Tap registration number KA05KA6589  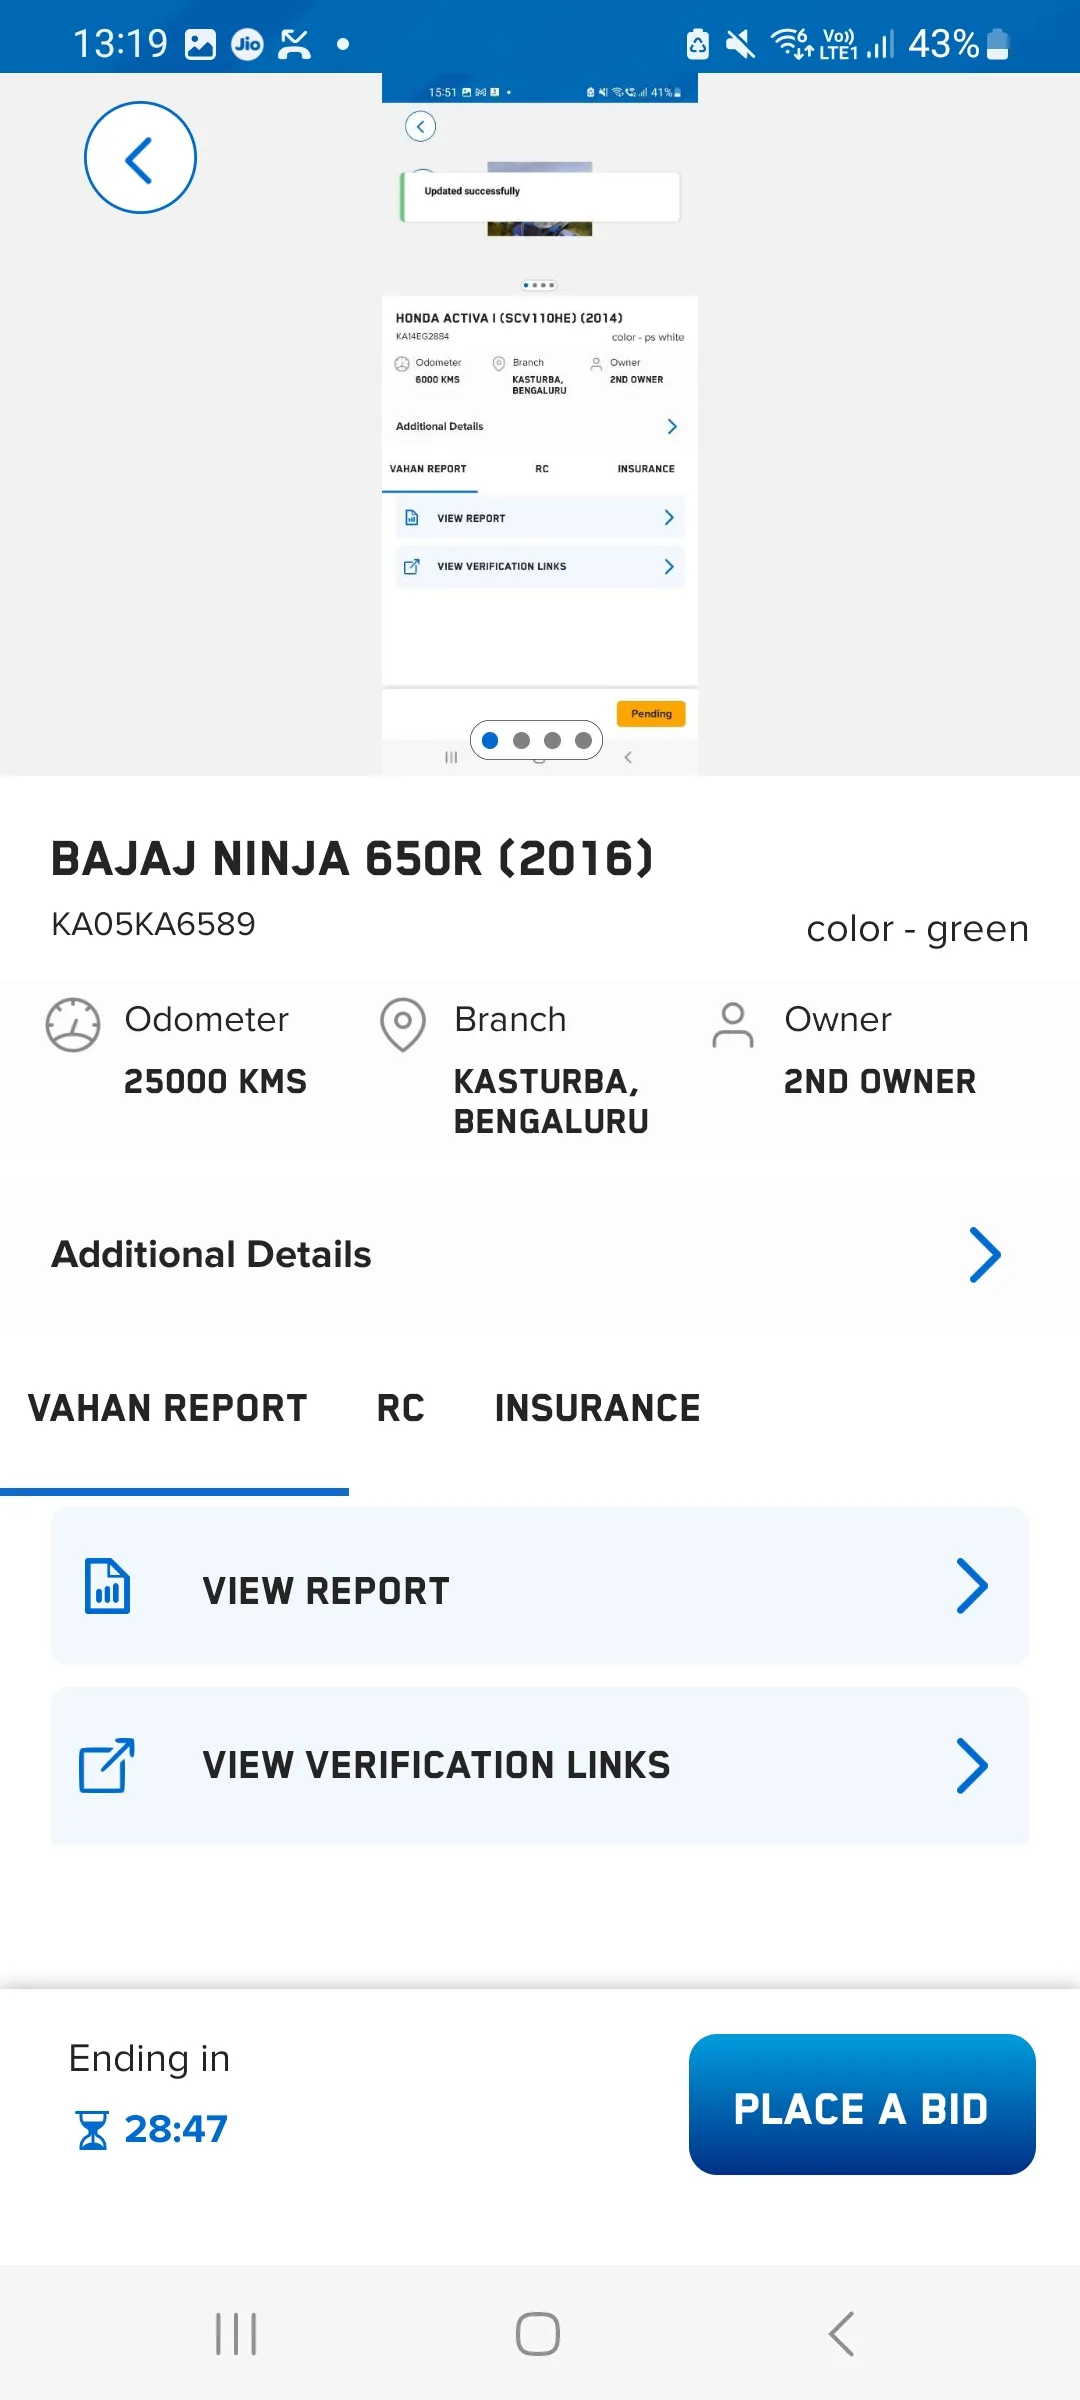[x=153, y=923]
